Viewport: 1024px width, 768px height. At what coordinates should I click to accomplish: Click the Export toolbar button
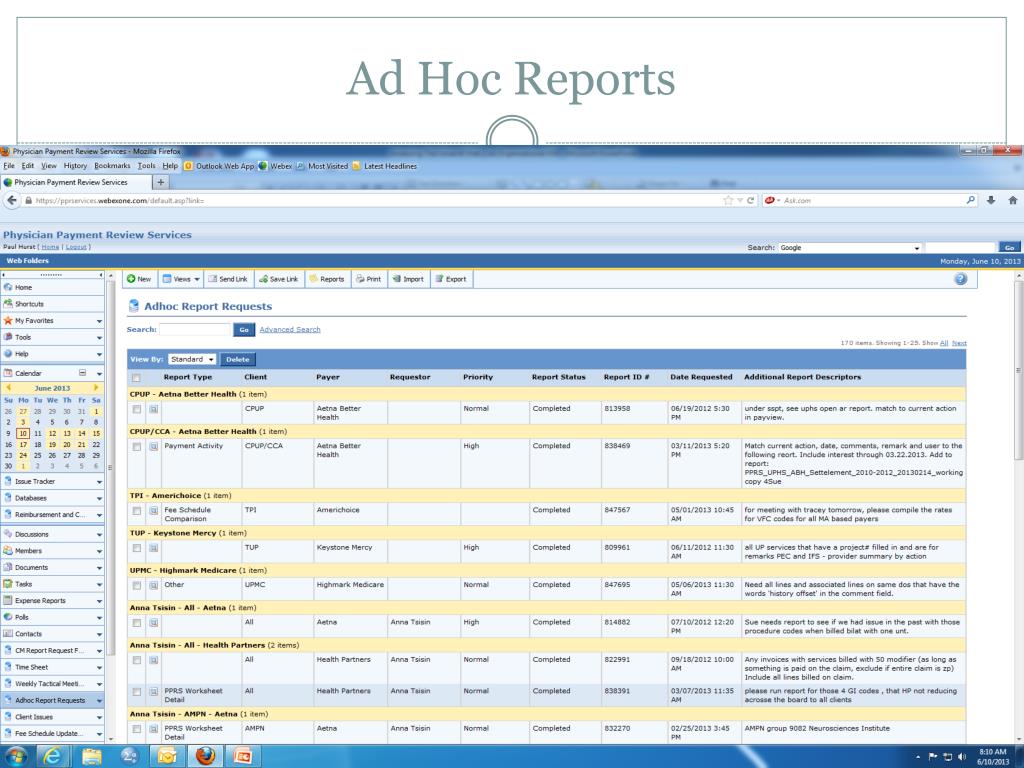pos(451,279)
